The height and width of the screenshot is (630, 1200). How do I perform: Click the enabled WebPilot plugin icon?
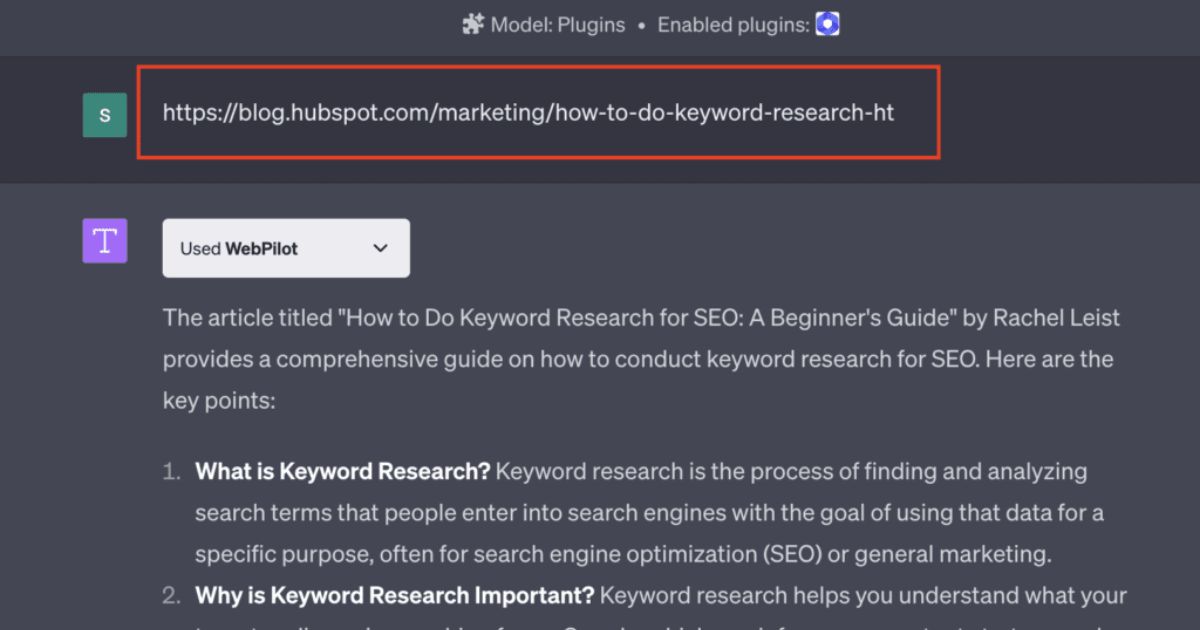click(x=827, y=25)
